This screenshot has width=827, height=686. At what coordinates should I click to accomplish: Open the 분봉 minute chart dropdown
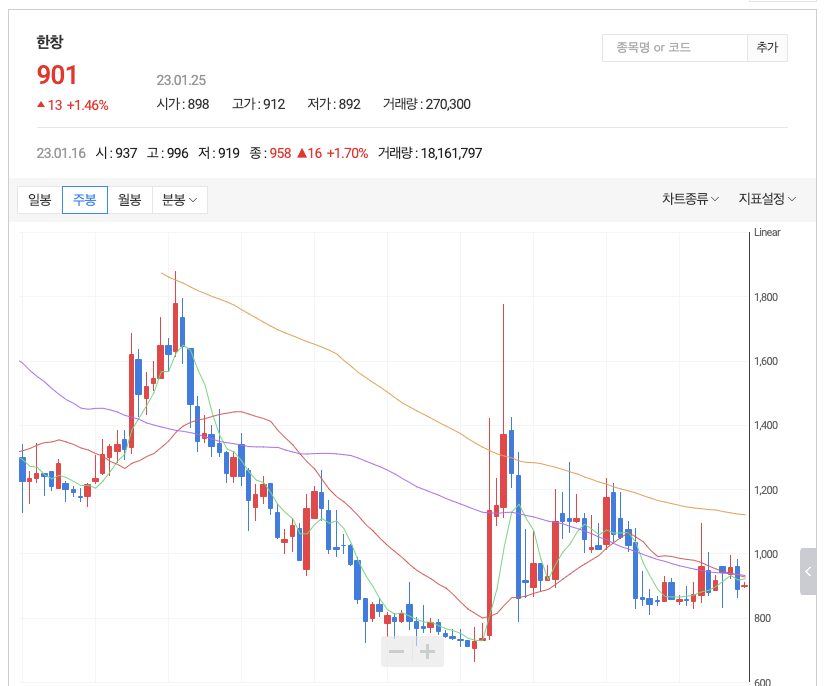point(179,200)
